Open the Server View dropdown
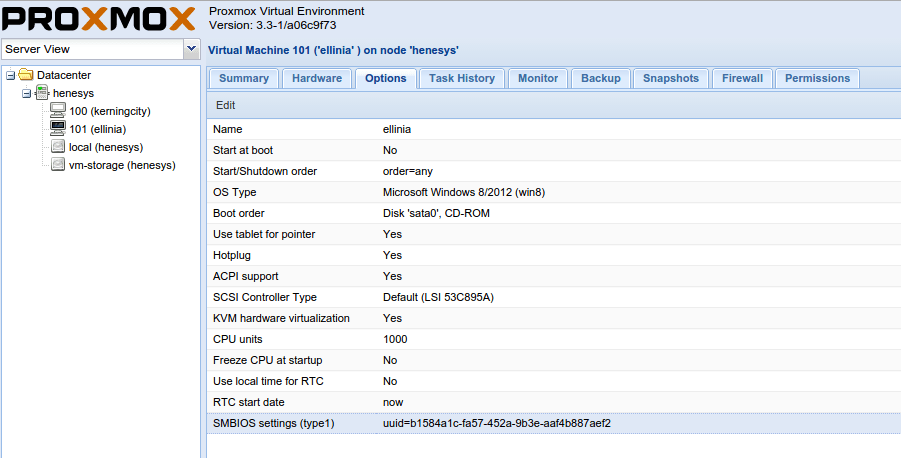This screenshot has height=458, width=901. tap(191, 49)
